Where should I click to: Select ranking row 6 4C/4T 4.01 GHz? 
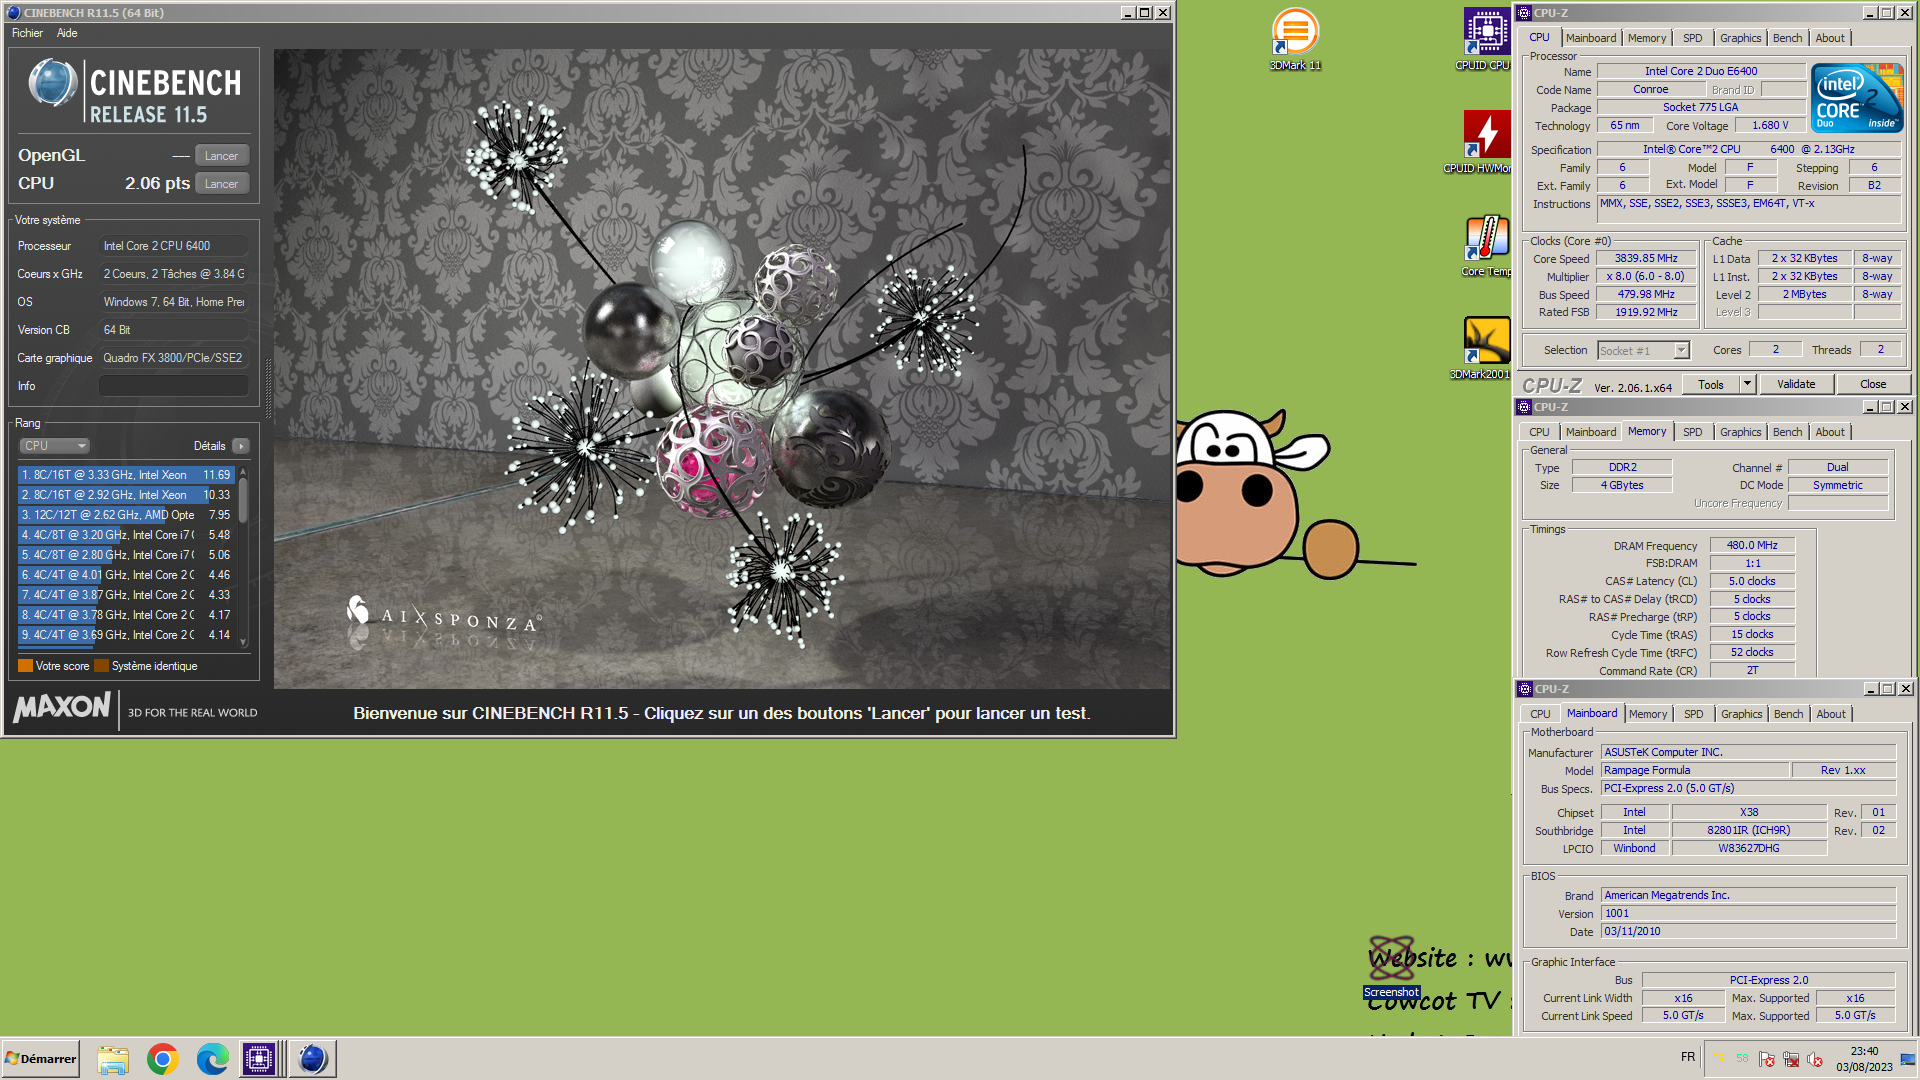click(x=126, y=575)
